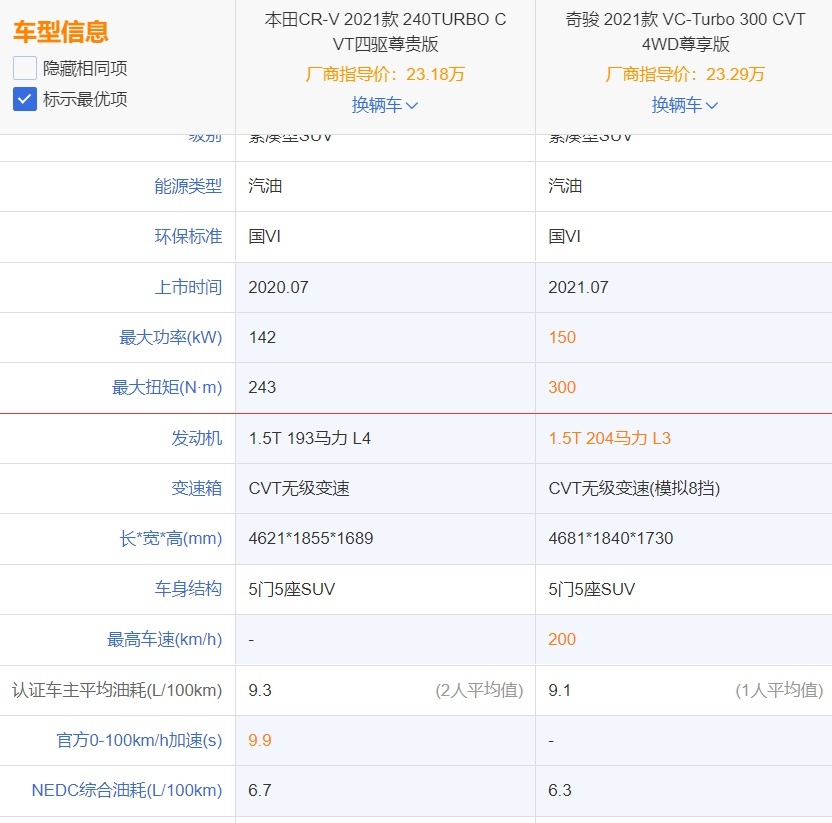Check the 隐藏相同项 checkbox

pos(25,68)
